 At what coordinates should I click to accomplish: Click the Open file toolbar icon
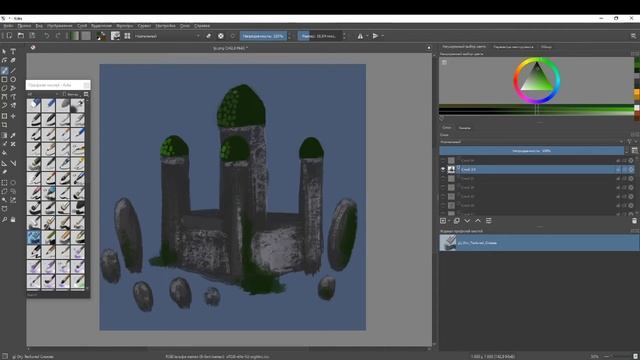click(21, 36)
